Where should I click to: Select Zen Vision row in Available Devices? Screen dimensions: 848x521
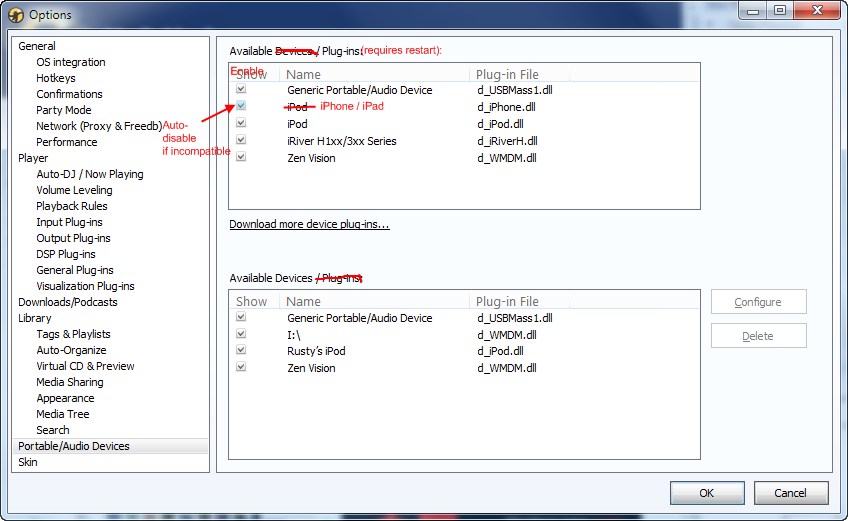(x=311, y=368)
